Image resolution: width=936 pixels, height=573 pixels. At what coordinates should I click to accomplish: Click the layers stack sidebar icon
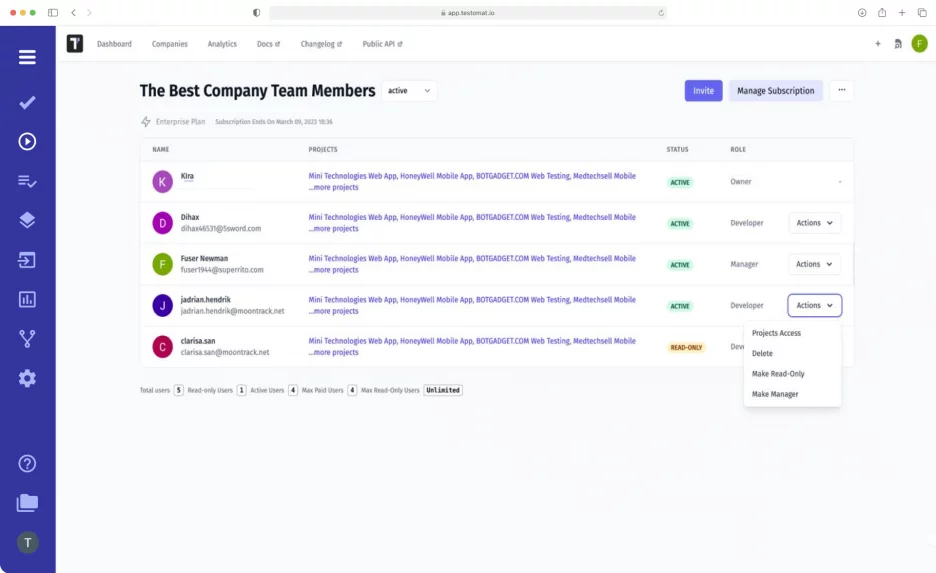coord(27,220)
